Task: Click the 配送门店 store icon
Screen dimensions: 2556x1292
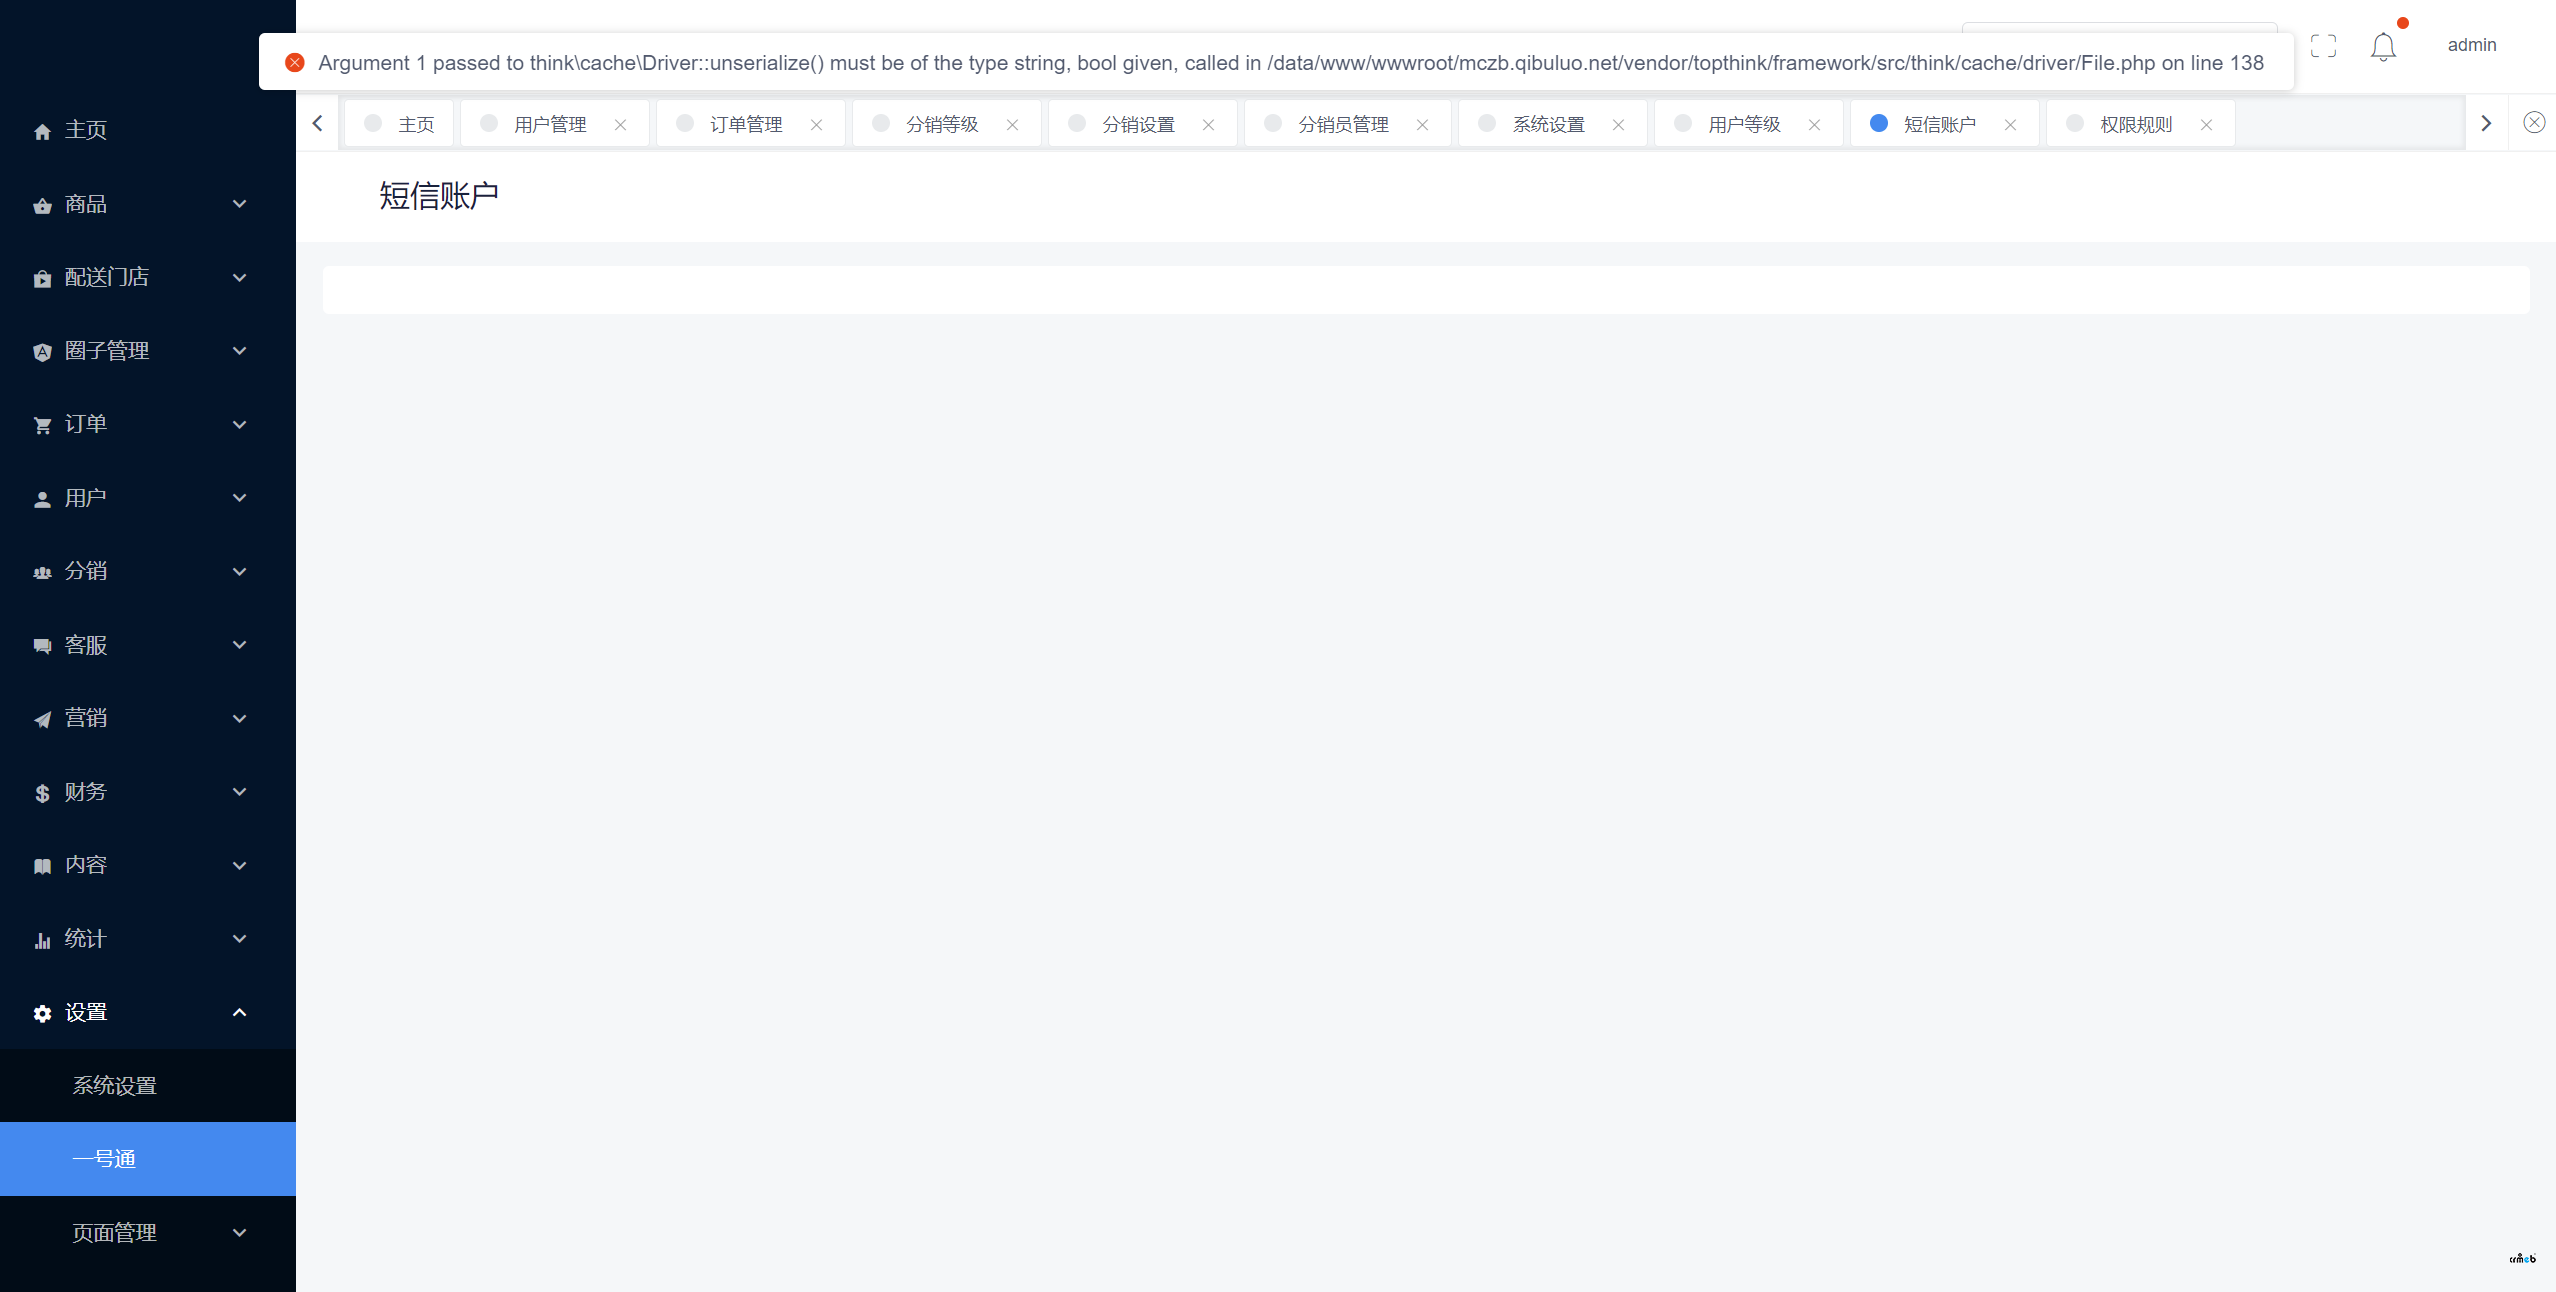Action: click(x=42, y=278)
